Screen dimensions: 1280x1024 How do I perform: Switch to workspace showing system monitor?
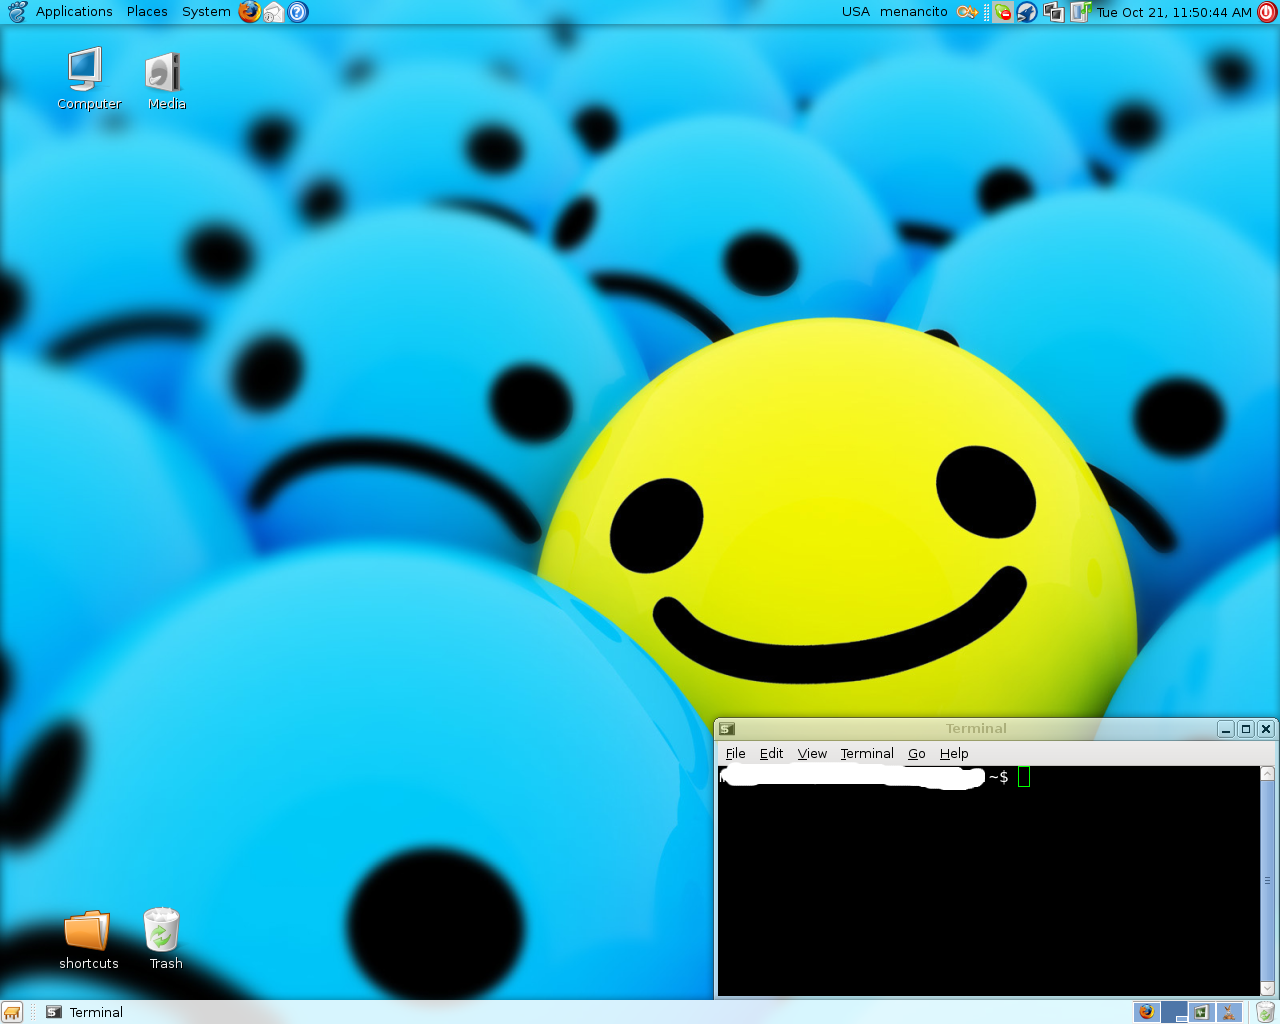(1201, 1012)
